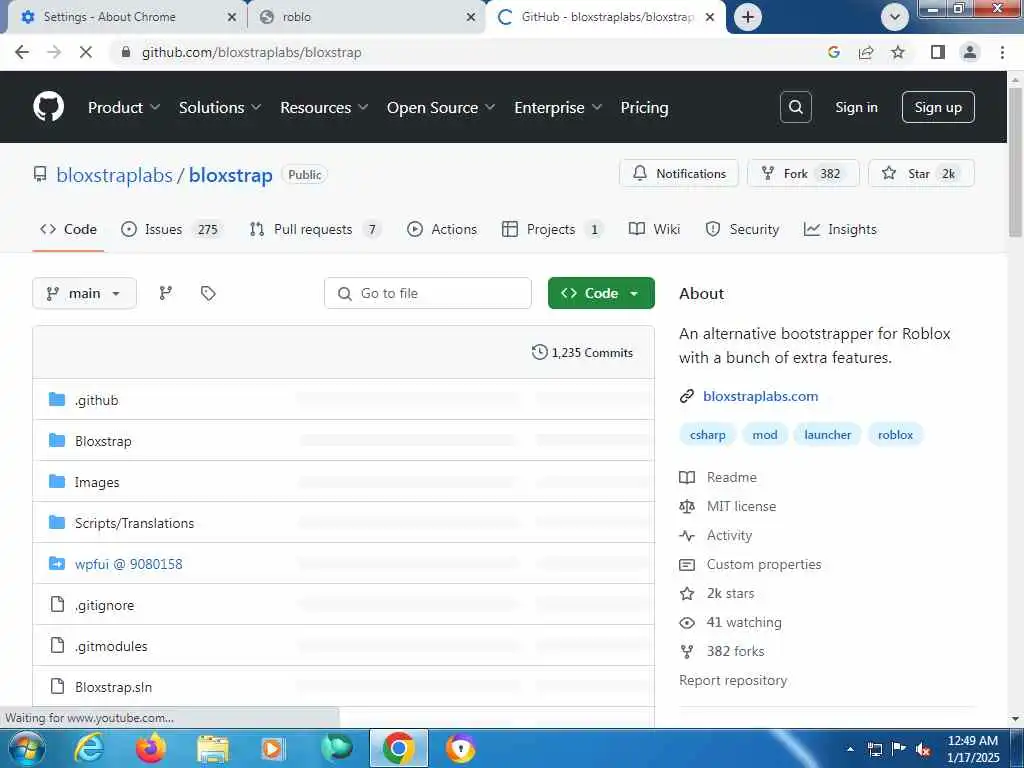Click the browser forward arrow
The height and width of the screenshot is (768, 1024).
[x=54, y=52]
